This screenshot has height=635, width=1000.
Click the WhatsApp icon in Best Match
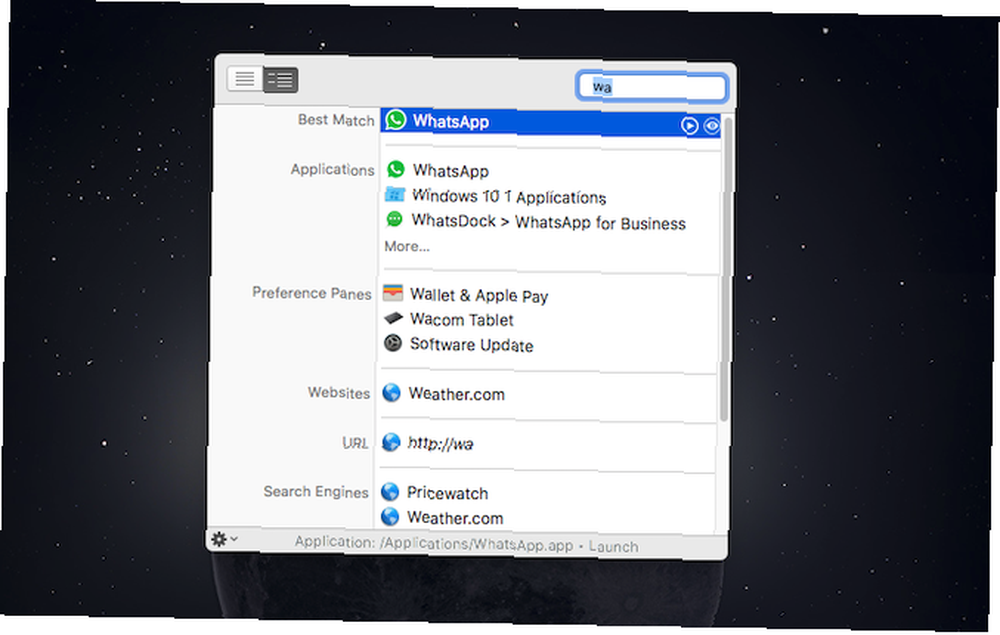coord(395,120)
